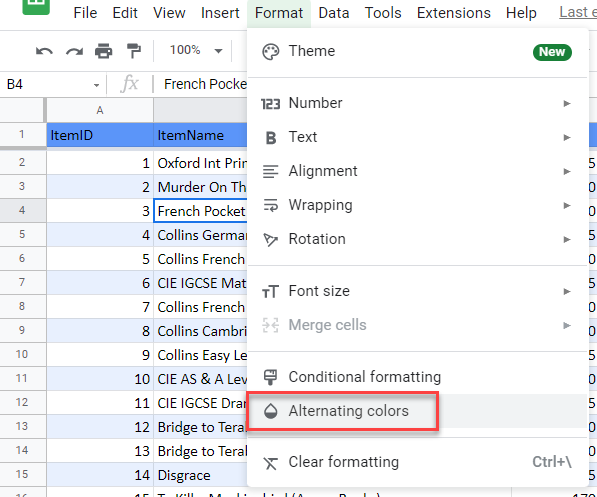Screen dimensions: 597x497
Task: Click the ItemID cell containing 10
Action: coord(100,379)
